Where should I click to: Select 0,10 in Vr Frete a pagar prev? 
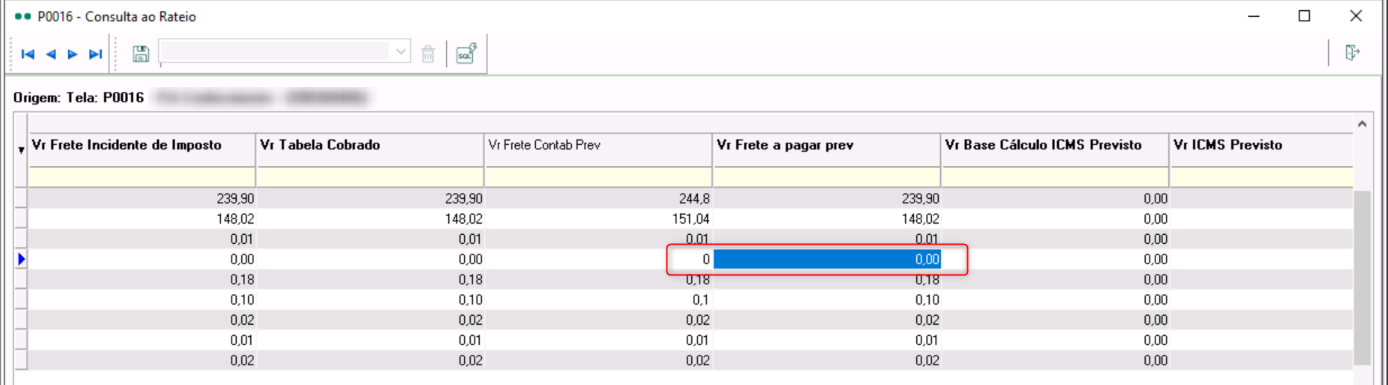(x=826, y=299)
